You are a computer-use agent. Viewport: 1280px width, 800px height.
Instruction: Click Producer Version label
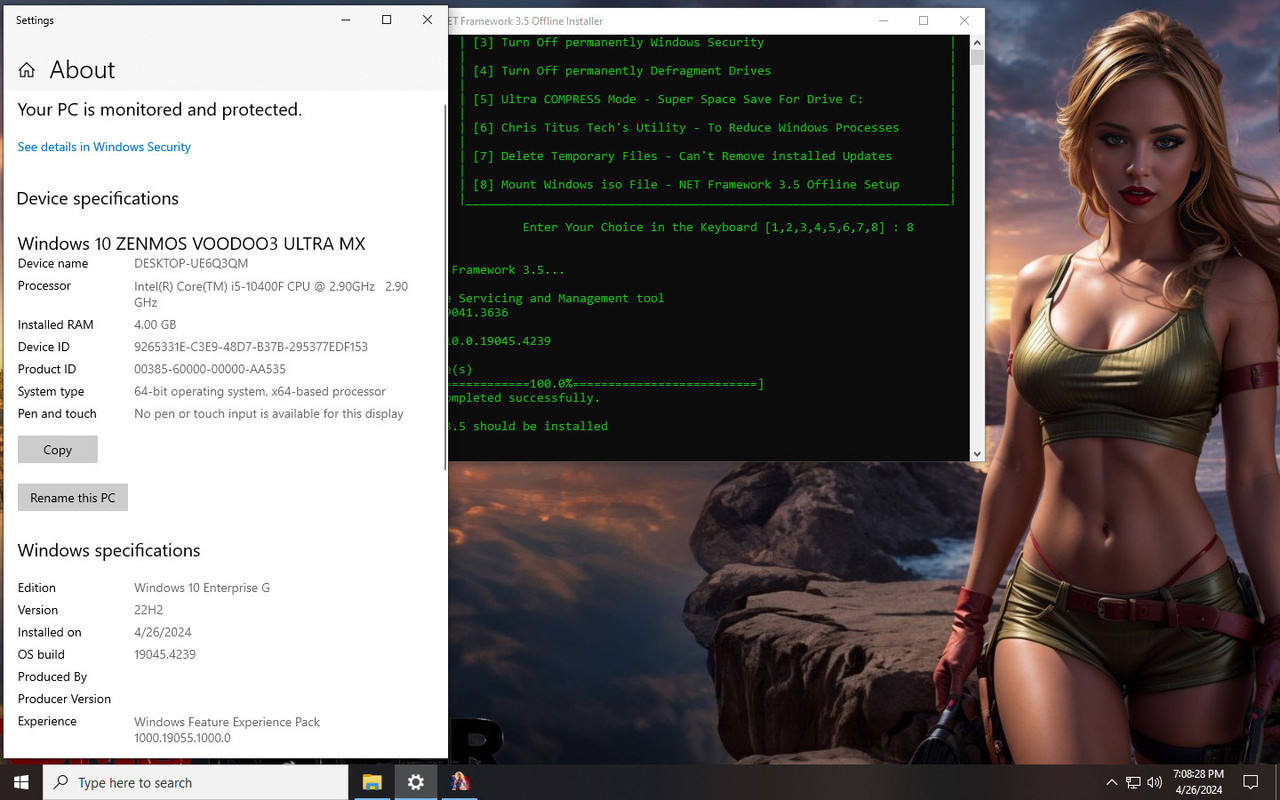pos(64,699)
